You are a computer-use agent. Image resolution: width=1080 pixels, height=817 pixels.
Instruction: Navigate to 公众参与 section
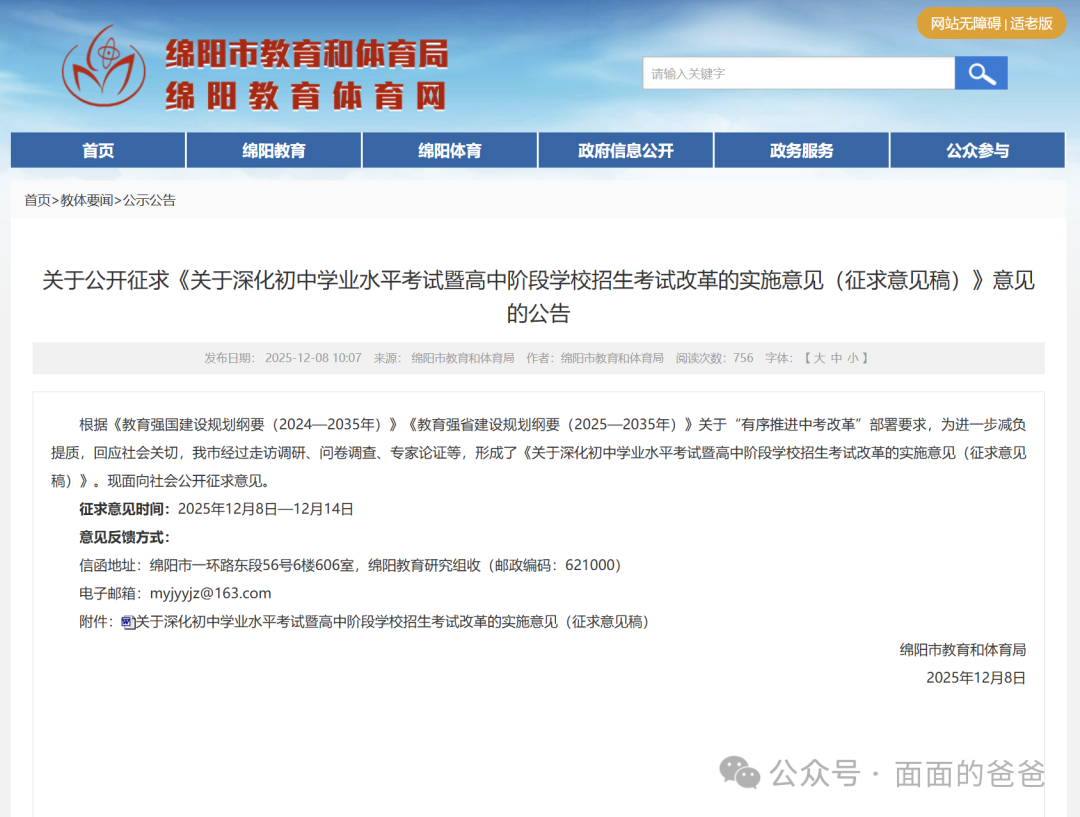(x=977, y=151)
